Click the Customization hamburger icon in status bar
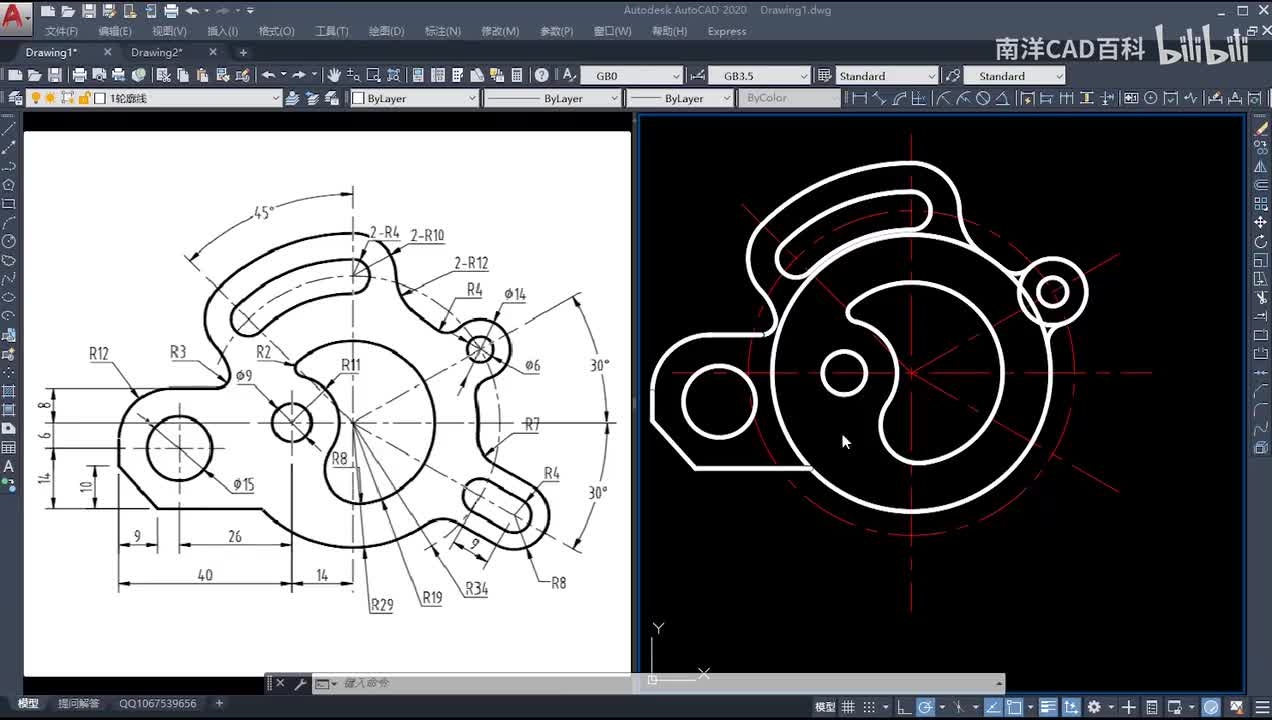Viewport: 1272px width, 720px height. (x=1262, y=707)
